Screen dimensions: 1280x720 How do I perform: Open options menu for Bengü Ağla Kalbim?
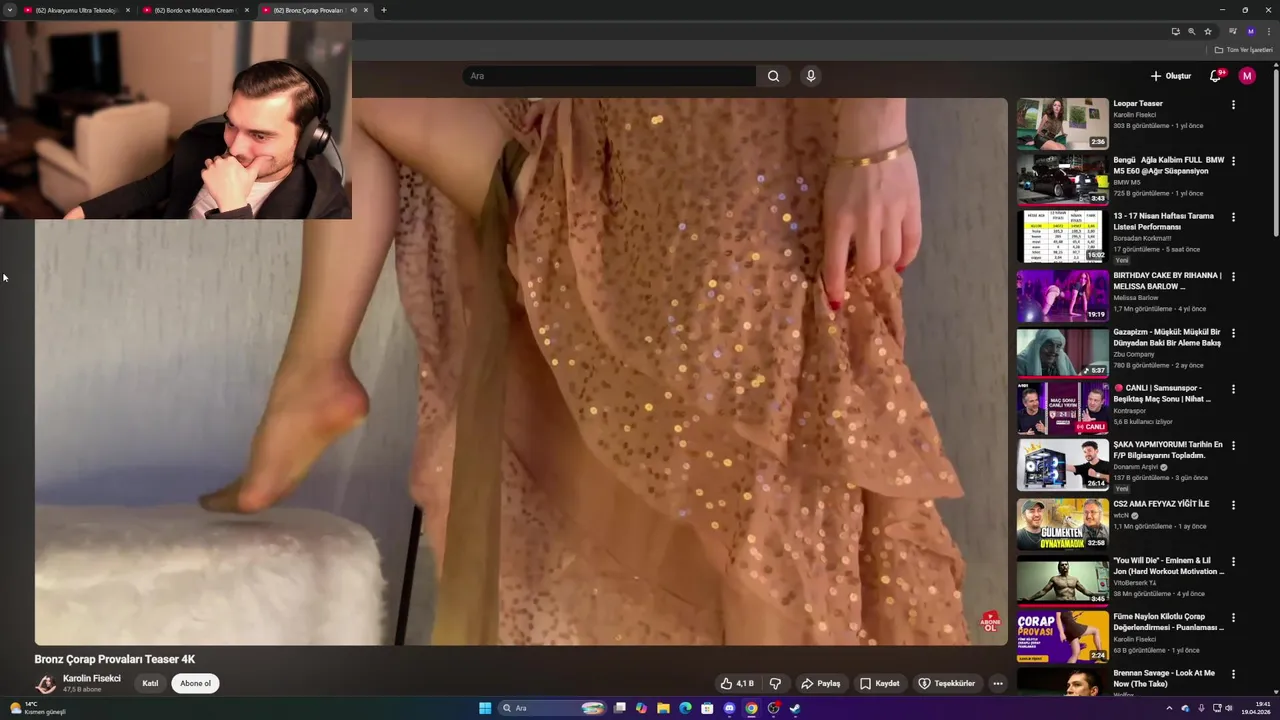click(x=1233, y=161)
